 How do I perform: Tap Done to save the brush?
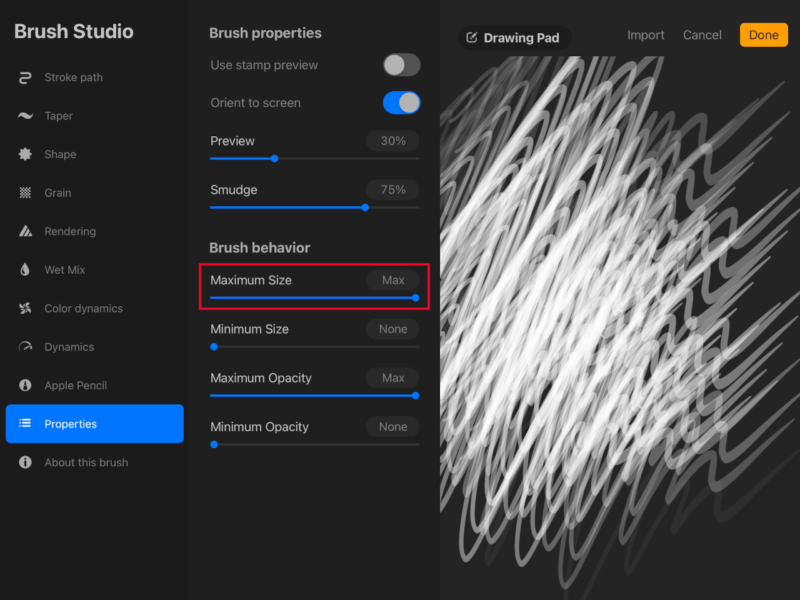click(x=763, y=34)
